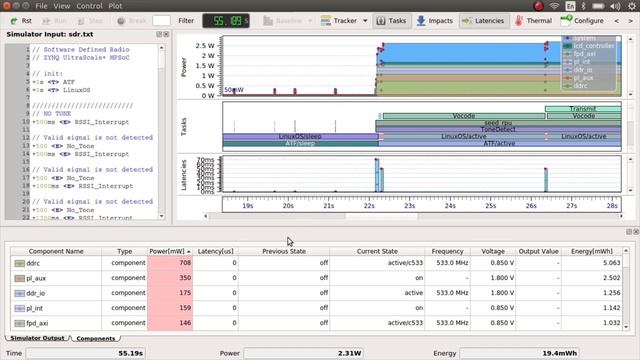
Task: Click the ddrc component color icon
Action: point(19,263)
